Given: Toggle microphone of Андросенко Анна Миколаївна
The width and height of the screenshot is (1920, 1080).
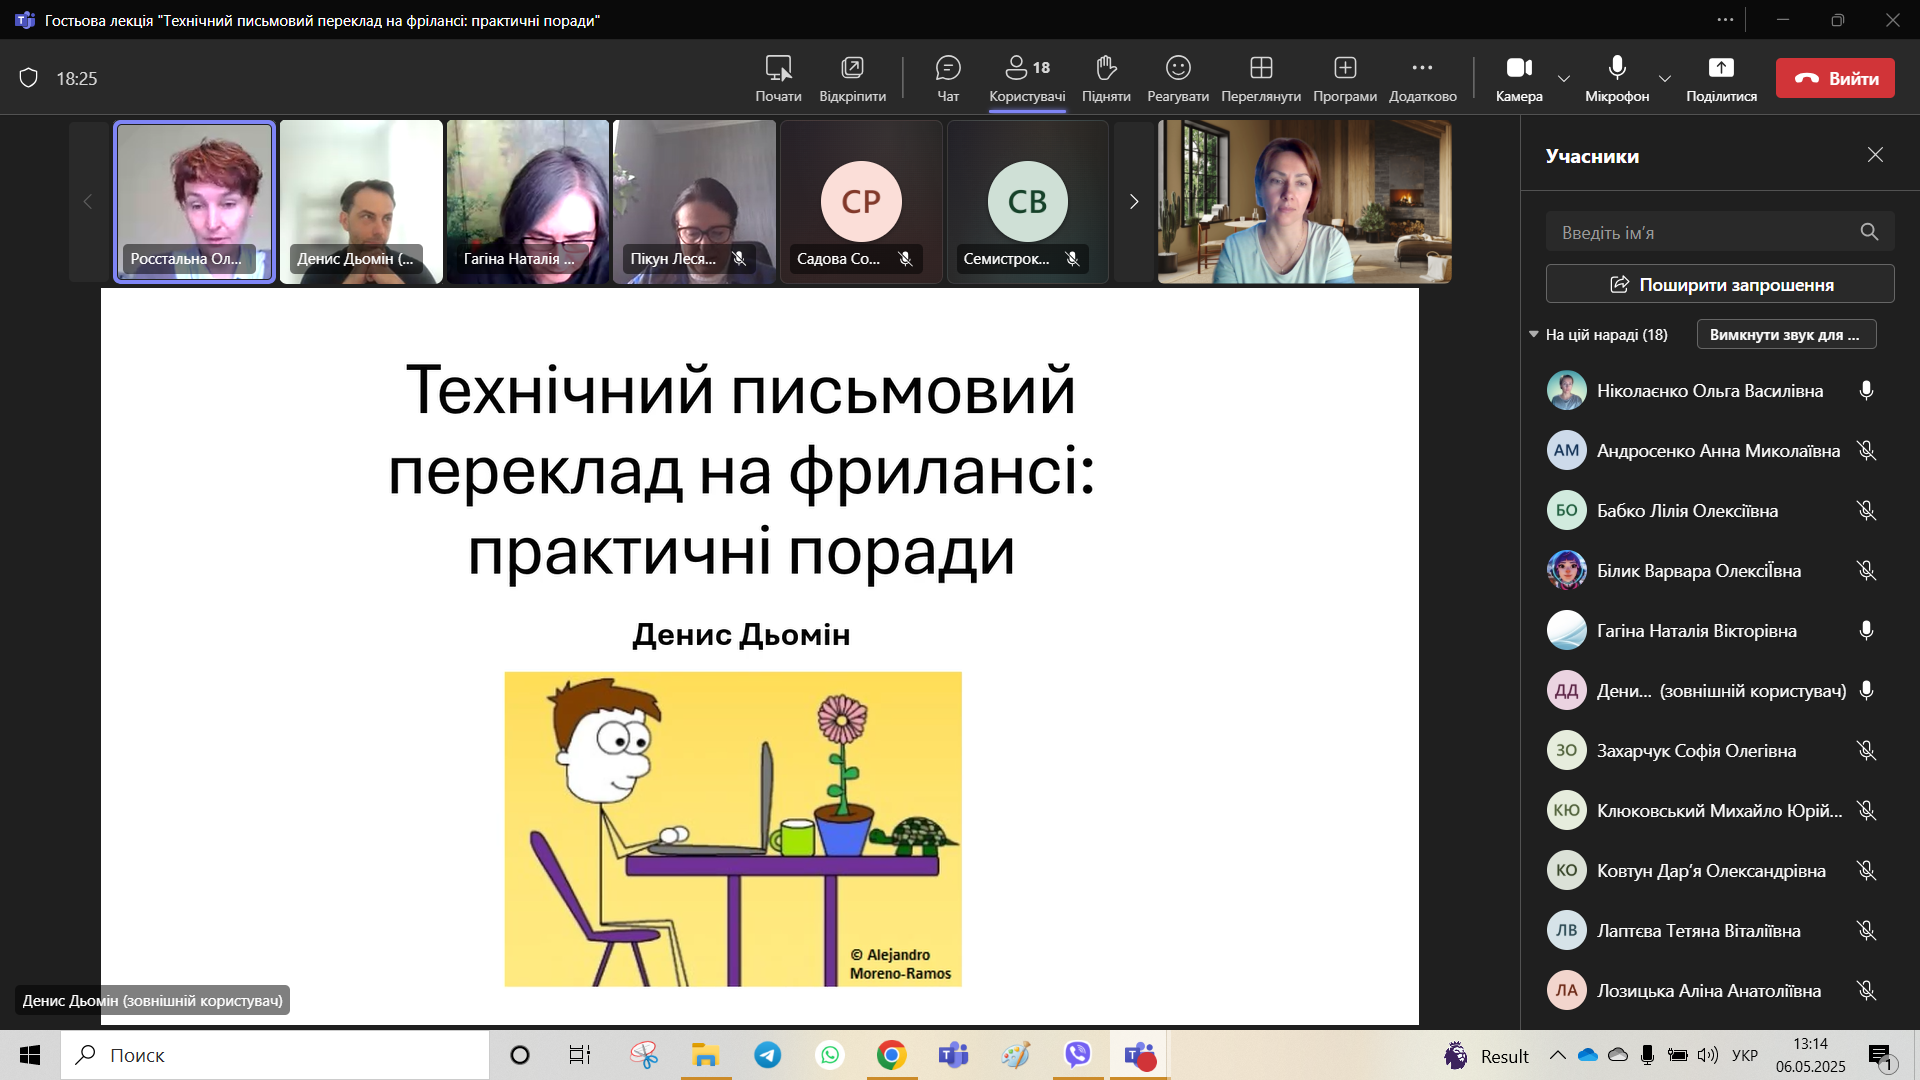Looking at the screenshot, I should tap(1866, 451).
